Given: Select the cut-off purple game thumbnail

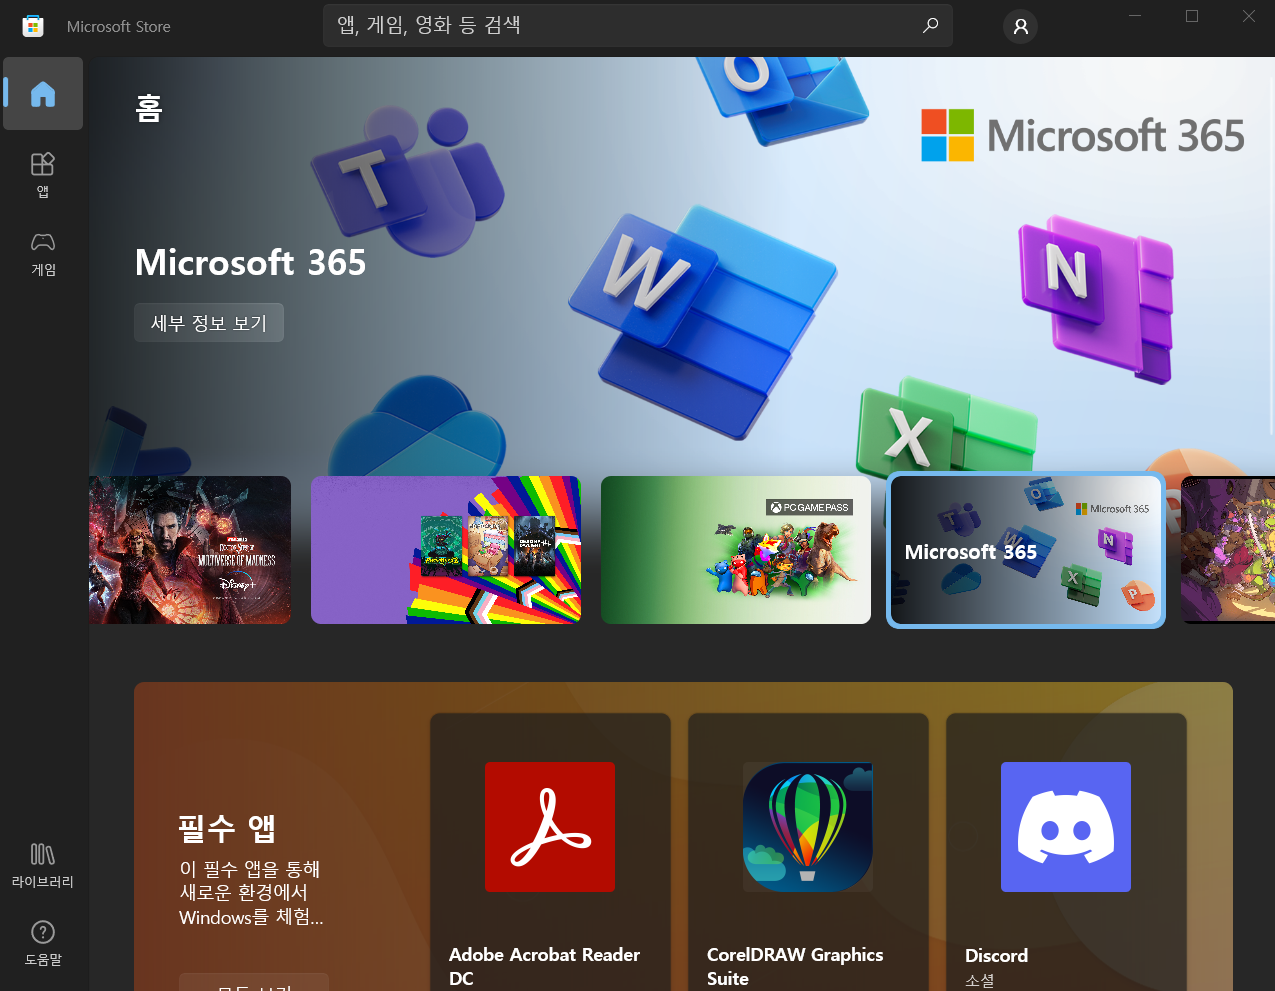Looking at the screenshot, I should (1228, 550).
